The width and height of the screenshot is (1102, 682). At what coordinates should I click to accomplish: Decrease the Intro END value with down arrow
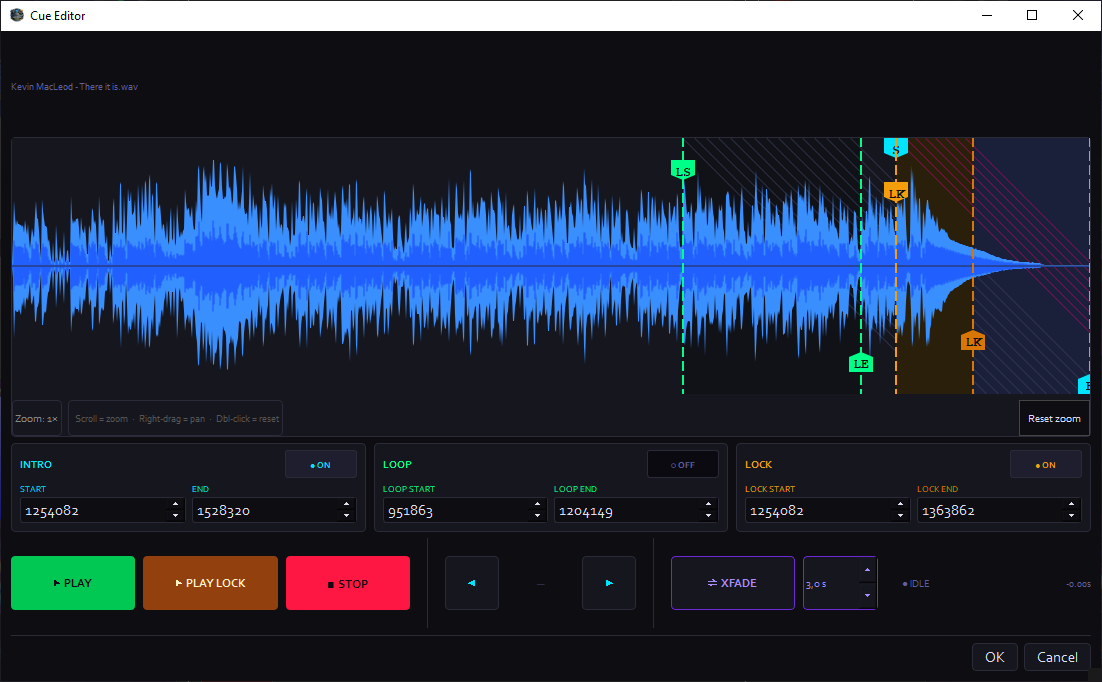point(346,516)
